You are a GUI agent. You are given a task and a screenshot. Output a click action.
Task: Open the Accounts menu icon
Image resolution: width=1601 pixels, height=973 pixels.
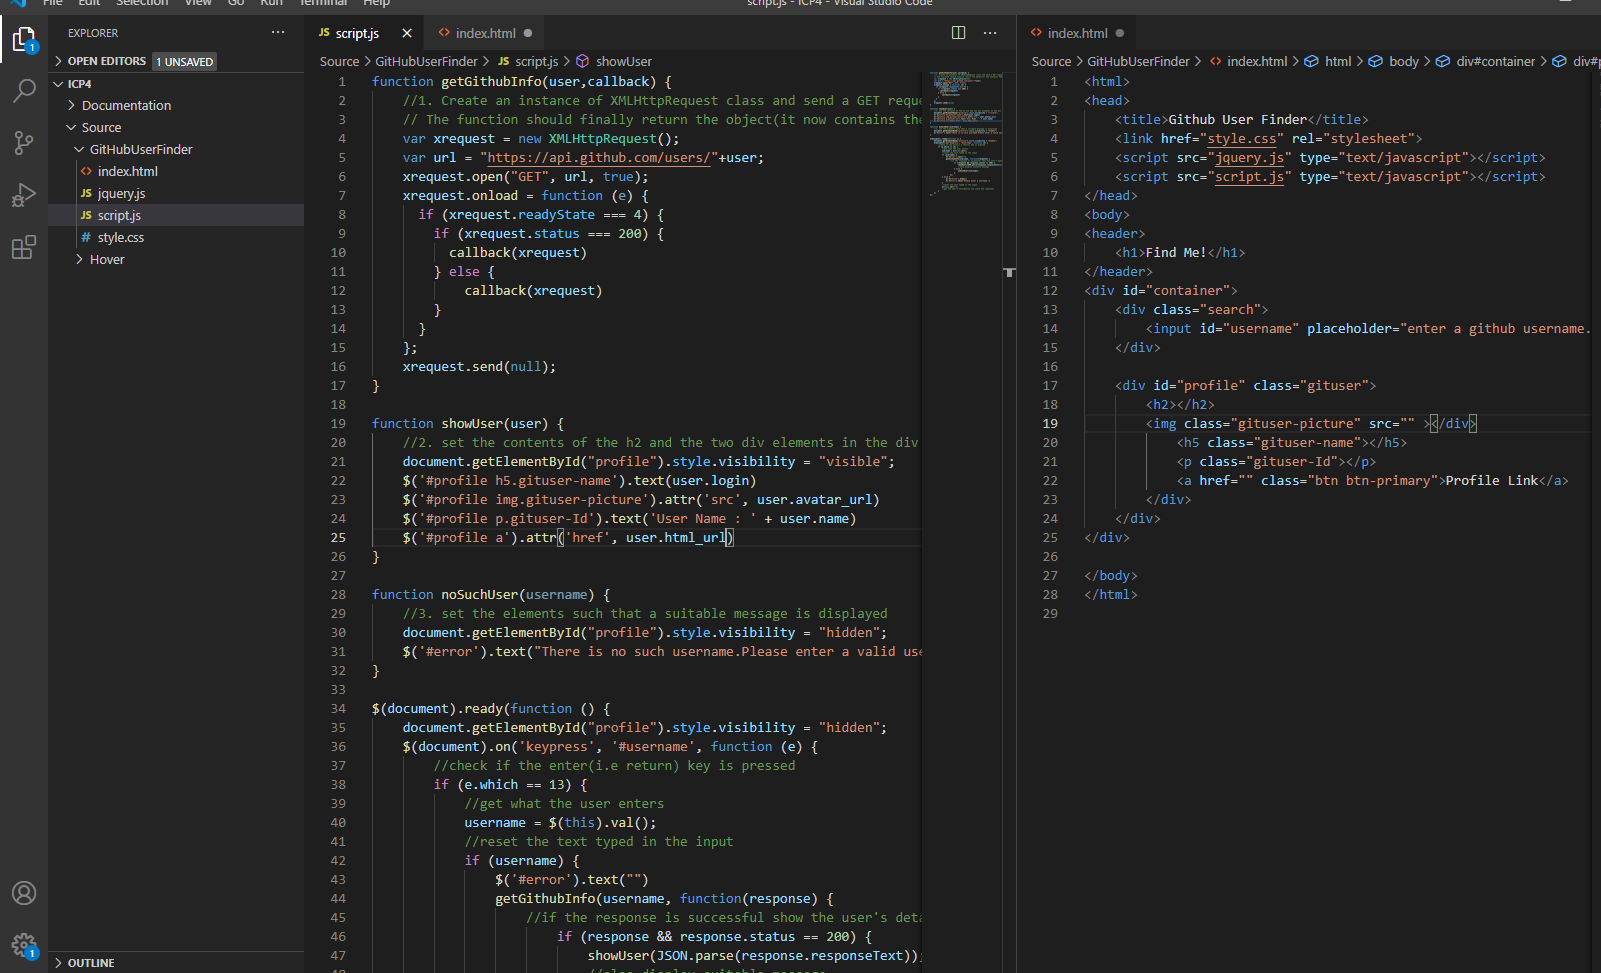[x=24, y=893]
